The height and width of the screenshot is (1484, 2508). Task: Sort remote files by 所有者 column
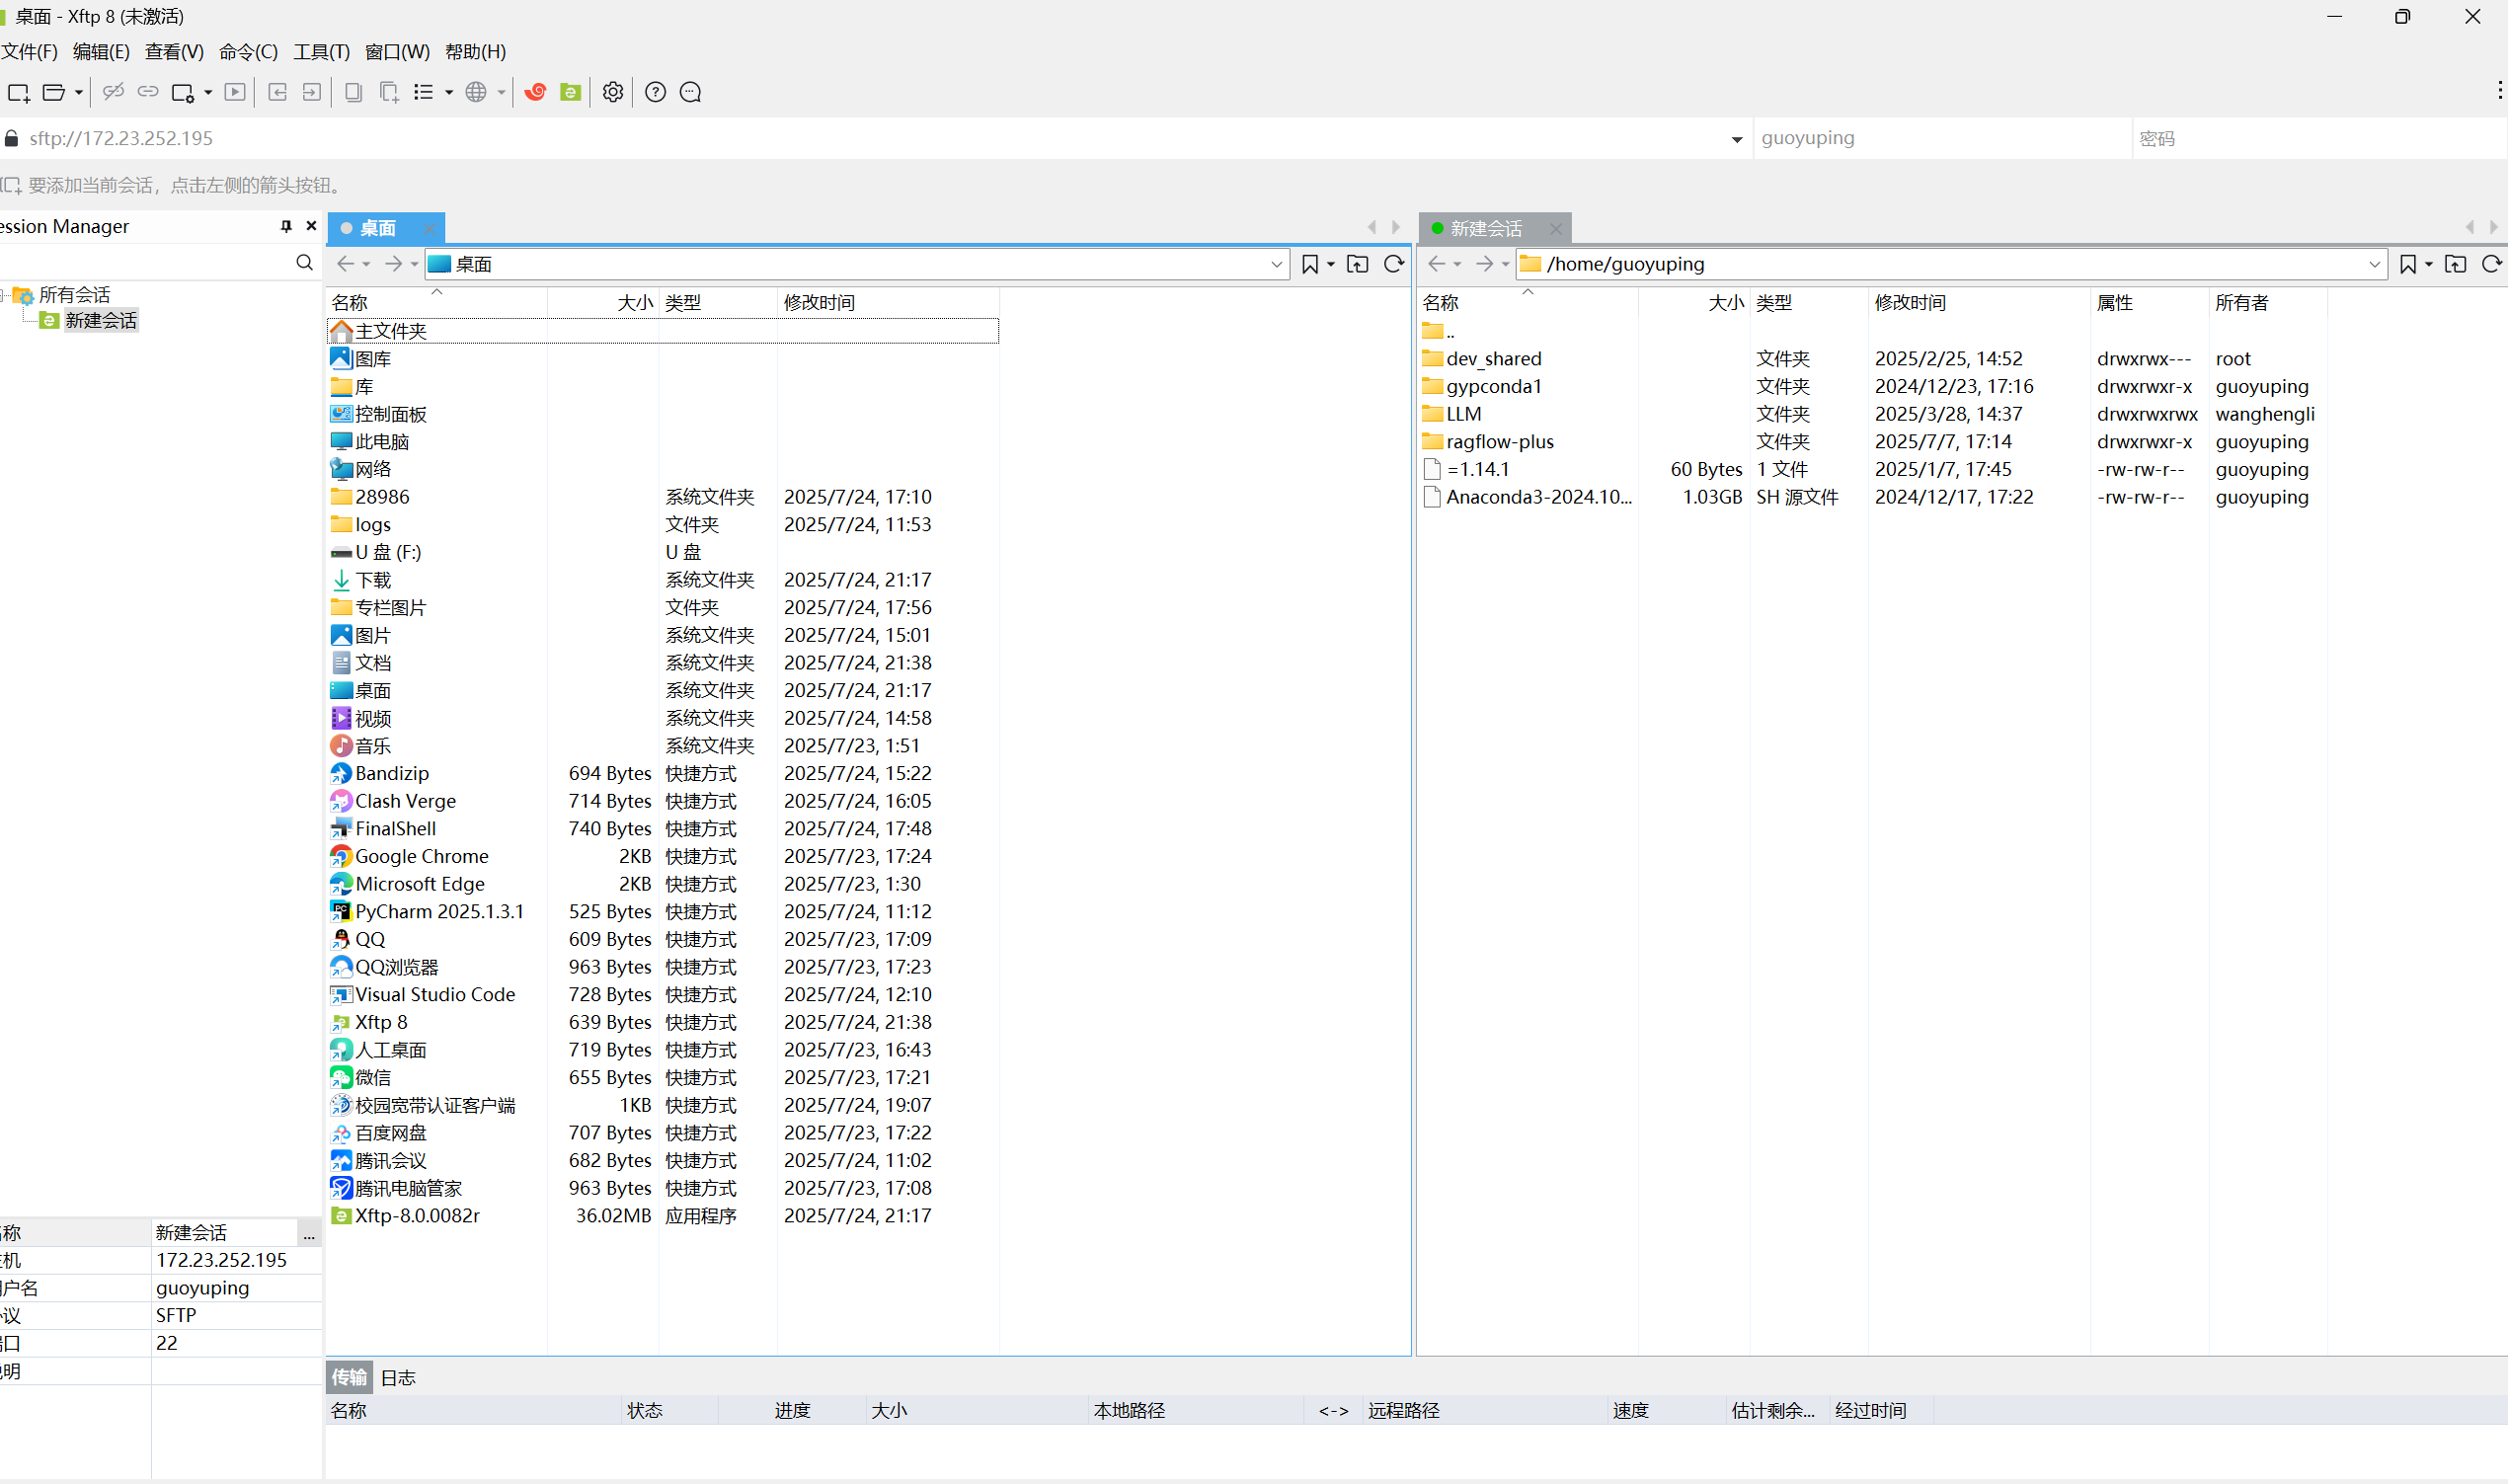point(2267,302)
